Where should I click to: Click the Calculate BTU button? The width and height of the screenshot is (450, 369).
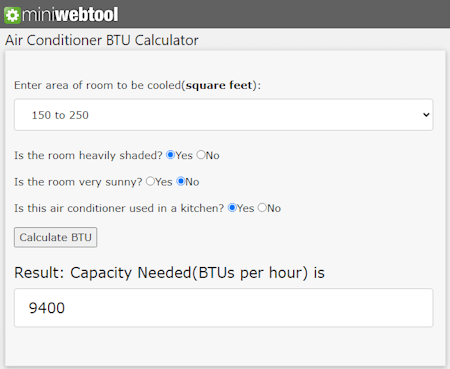[x=55, y=237]
